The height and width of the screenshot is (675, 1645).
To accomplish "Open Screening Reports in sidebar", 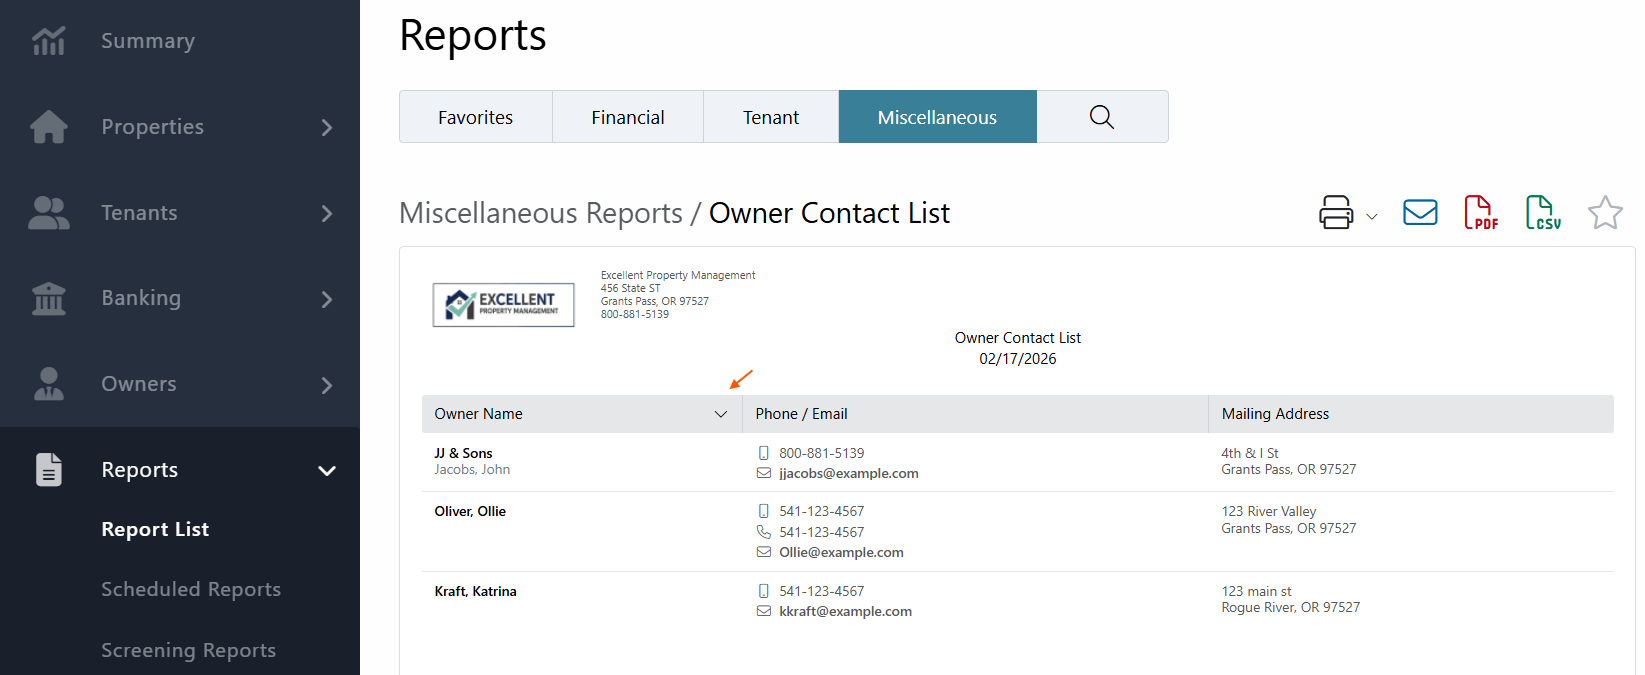I will coord(188,650).
